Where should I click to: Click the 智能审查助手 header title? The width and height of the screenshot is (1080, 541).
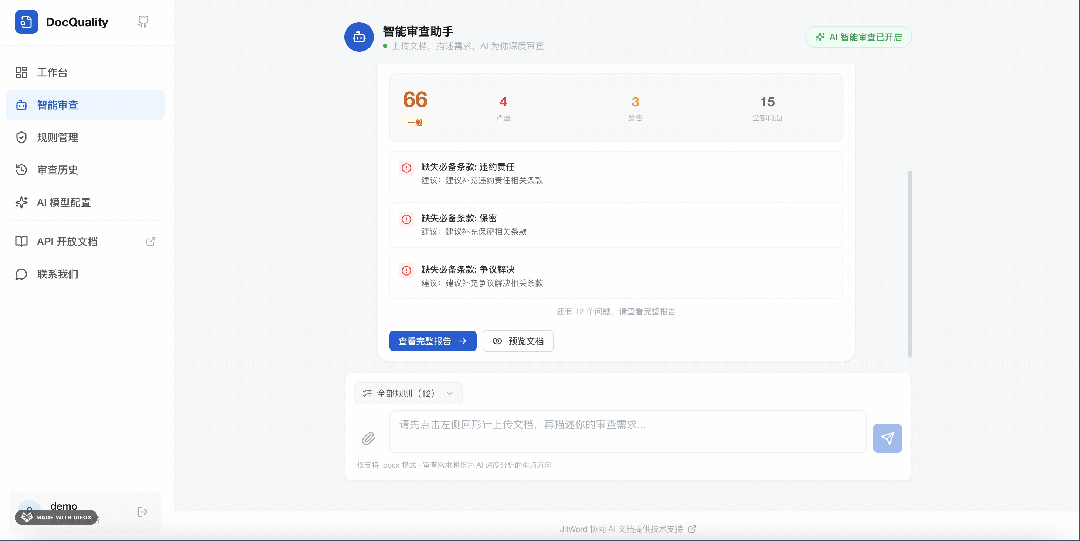click(x=418, y=32)
